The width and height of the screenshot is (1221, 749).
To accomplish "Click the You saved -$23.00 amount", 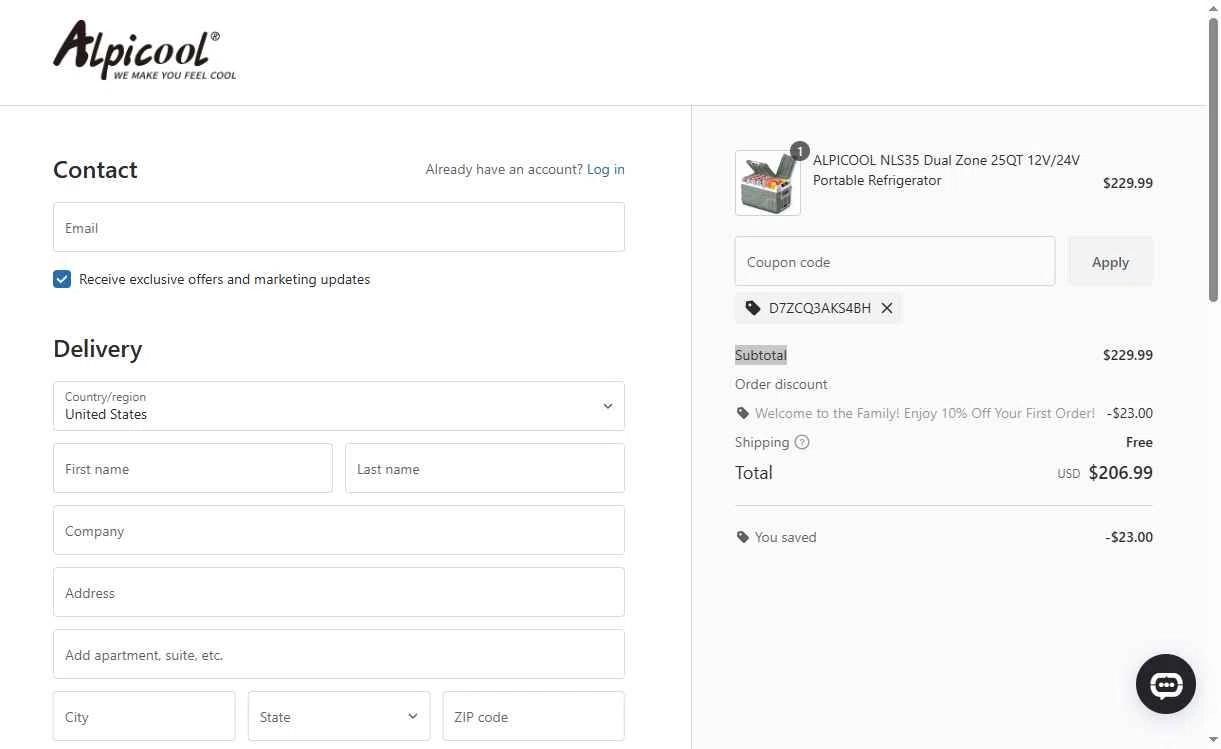I will coord(1129,537).
